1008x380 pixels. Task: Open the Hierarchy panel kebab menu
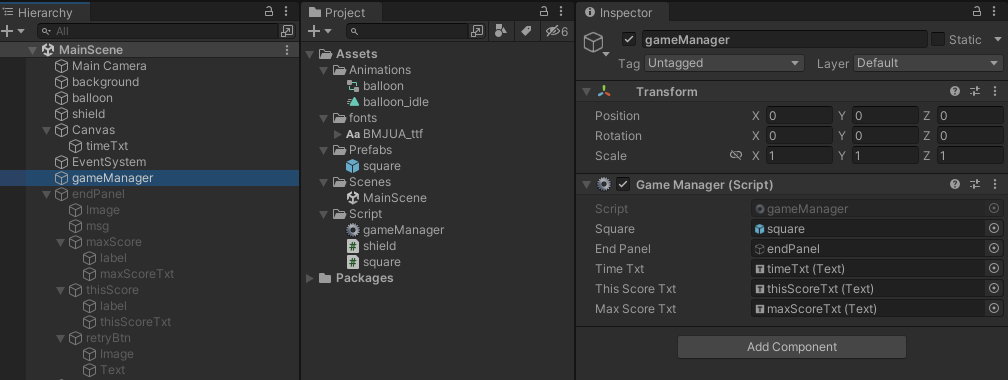tap(286, 11)
